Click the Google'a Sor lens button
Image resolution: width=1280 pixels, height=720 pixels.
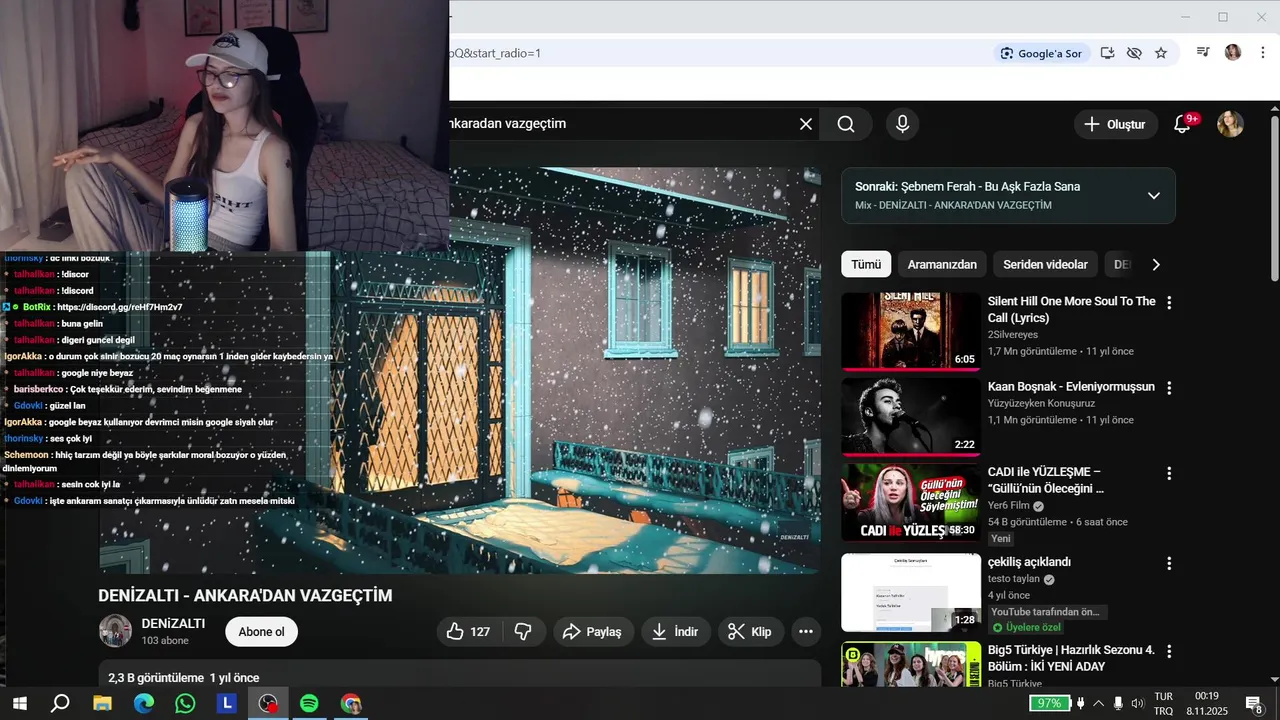pyautogui.click(x=1041, y=53)
